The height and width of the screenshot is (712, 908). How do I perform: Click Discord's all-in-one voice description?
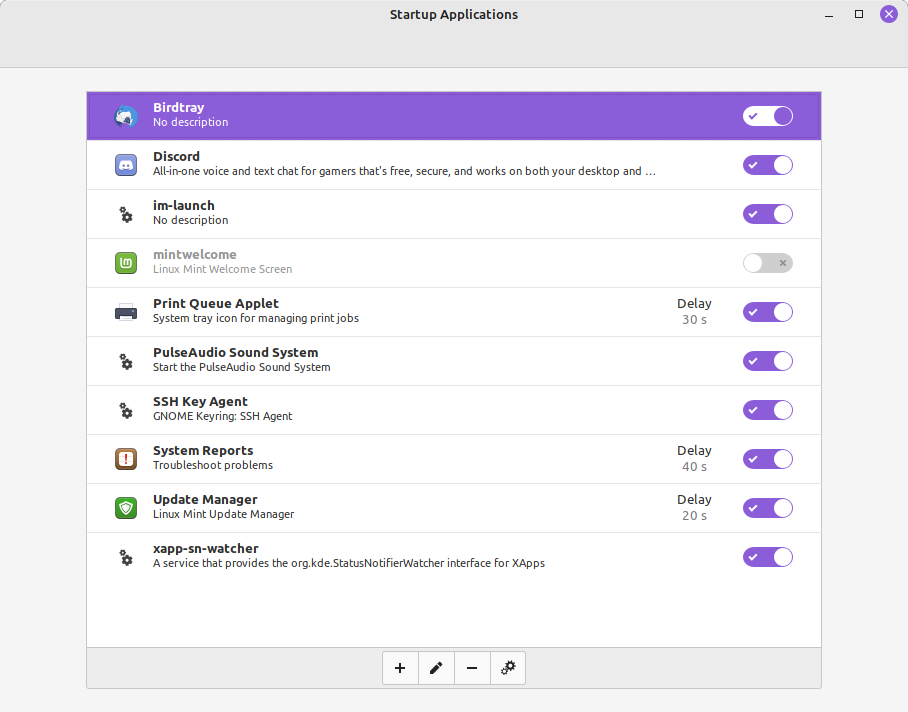404,171
